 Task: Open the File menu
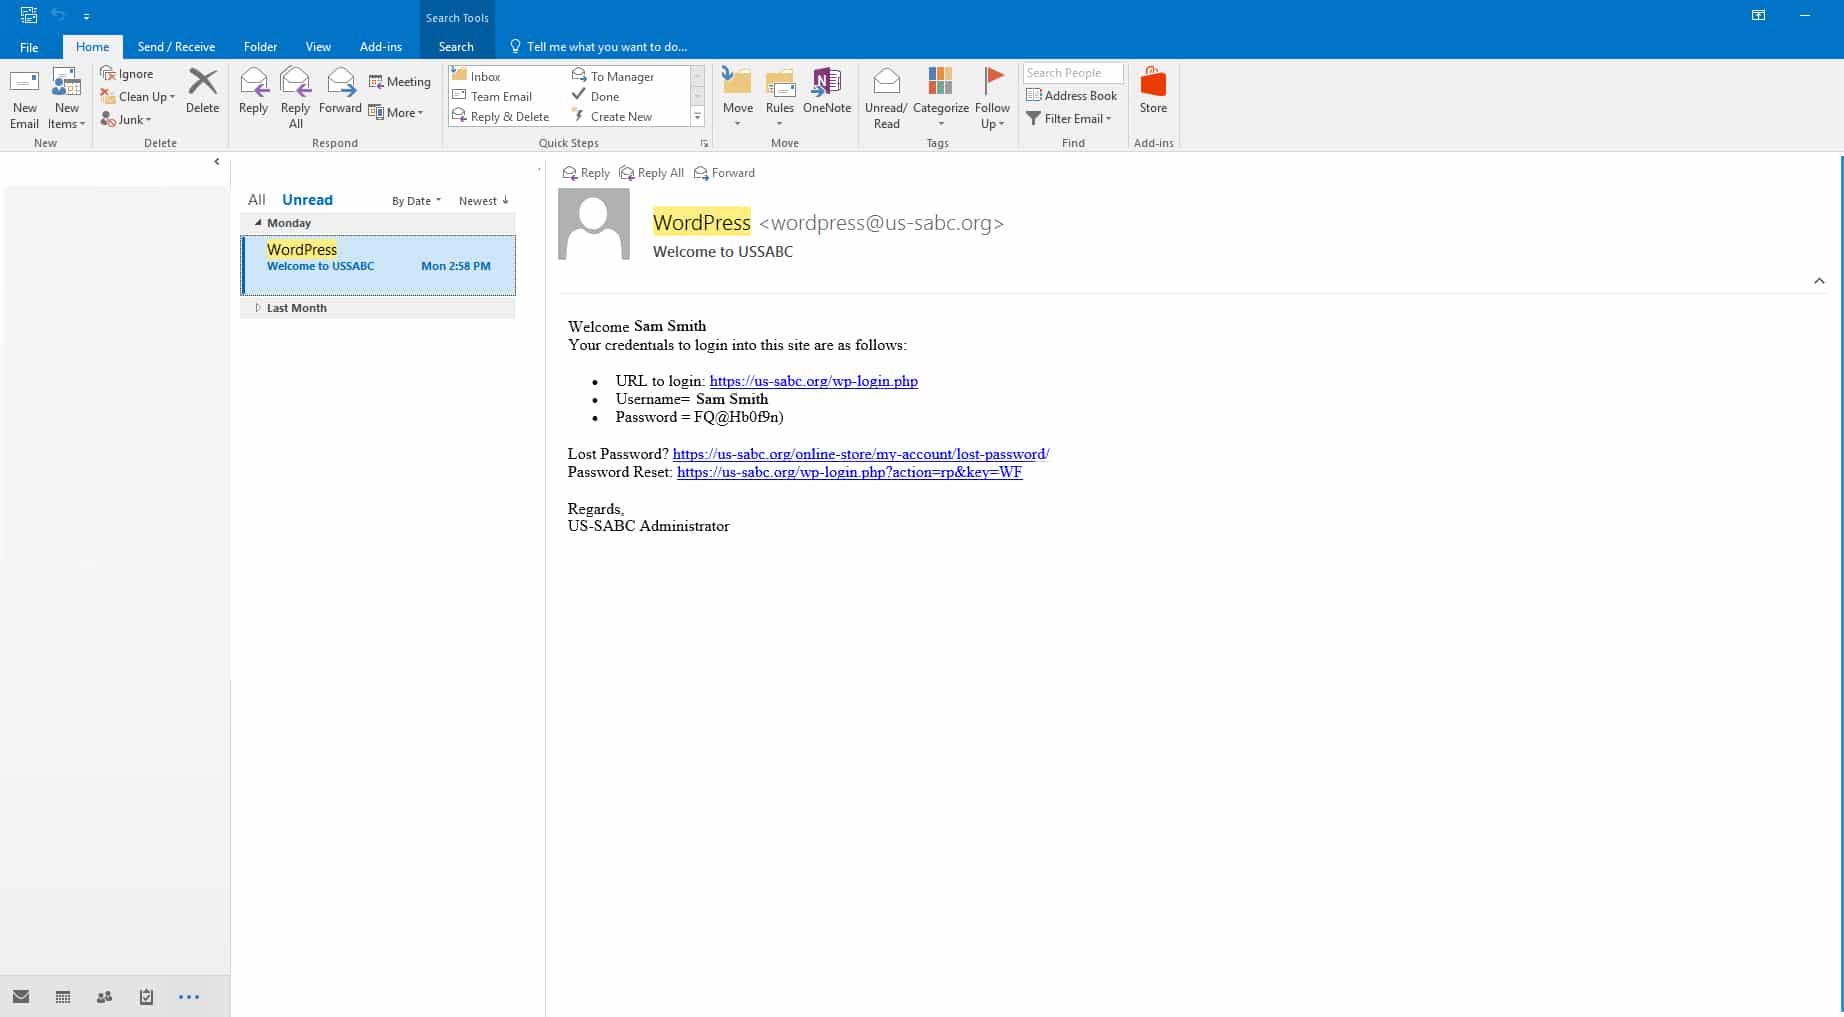point(29,47)
